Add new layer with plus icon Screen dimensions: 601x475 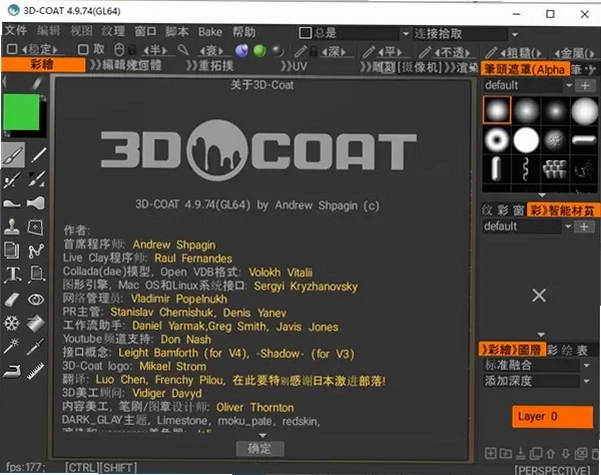[490, 454]
